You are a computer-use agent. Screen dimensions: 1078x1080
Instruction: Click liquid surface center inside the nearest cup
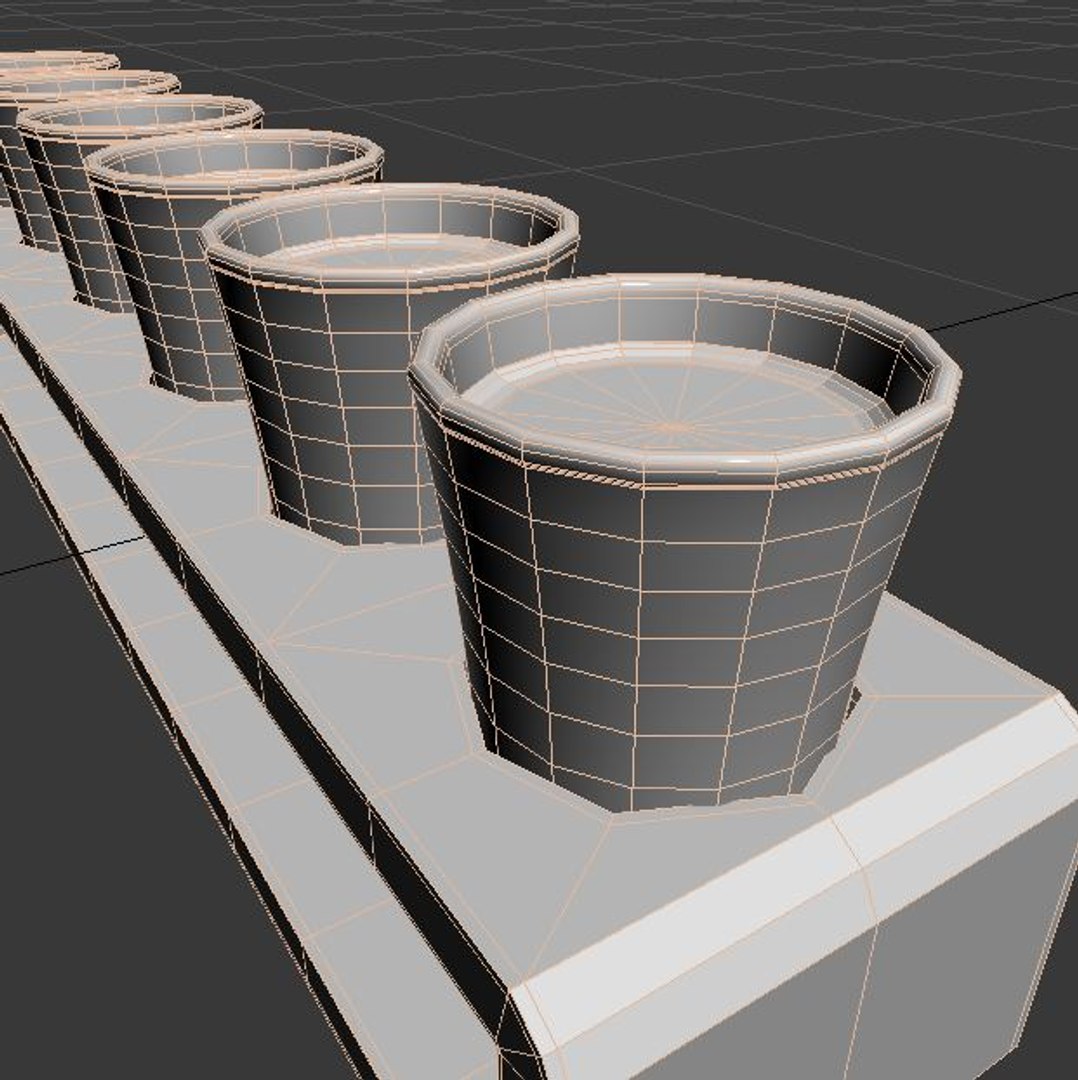[x=674, y=427]
